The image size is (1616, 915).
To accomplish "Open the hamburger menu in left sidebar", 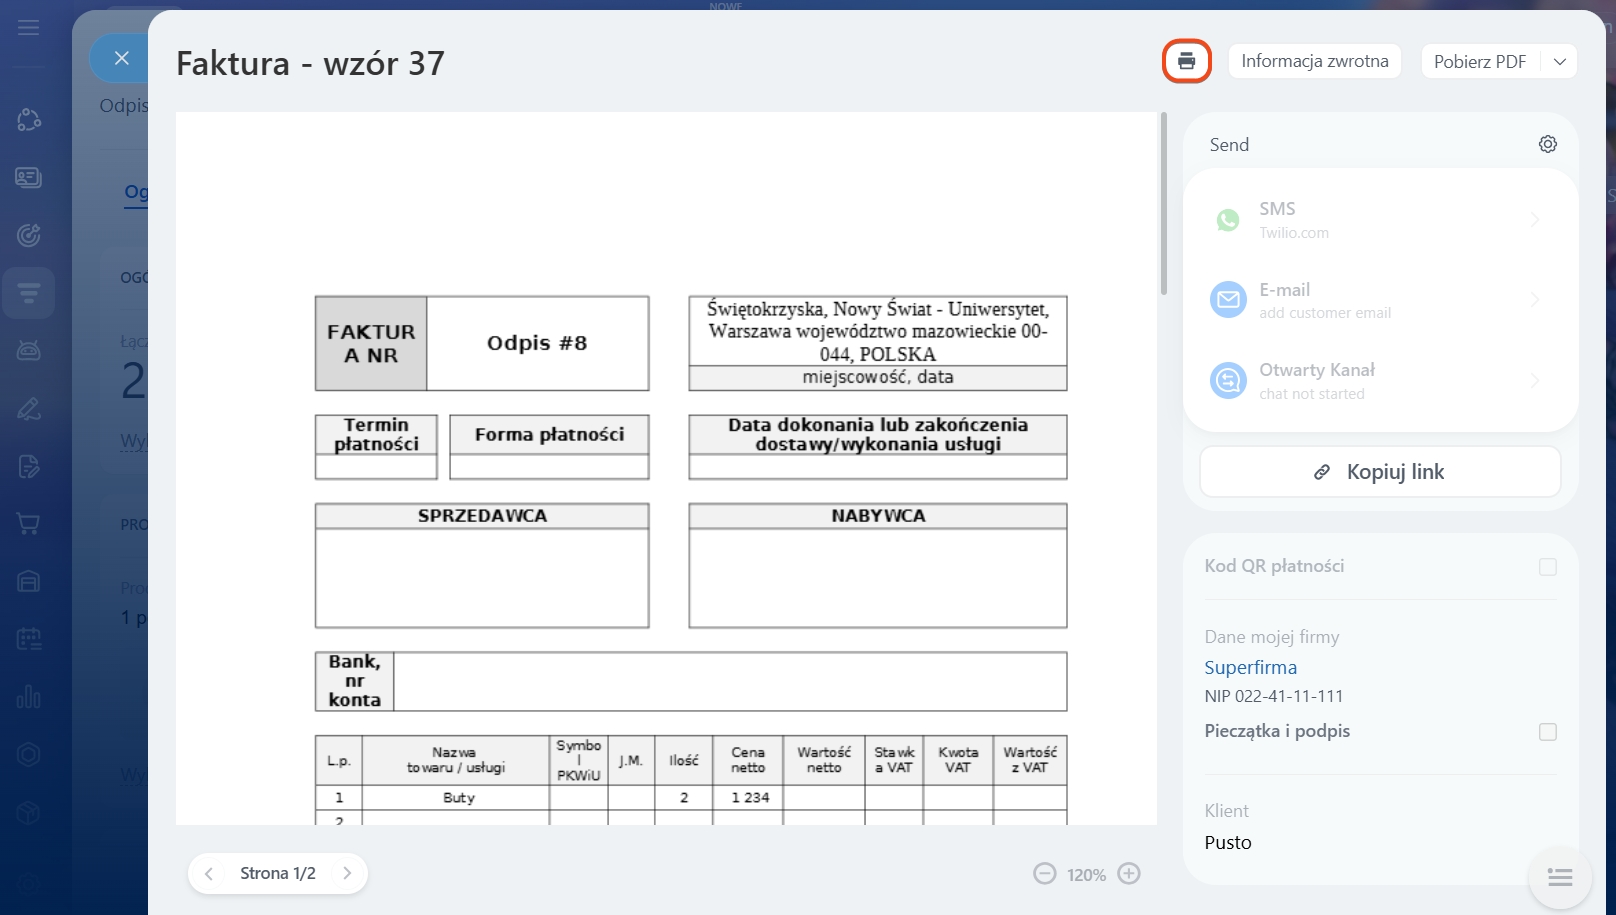I will coord(28,28).
